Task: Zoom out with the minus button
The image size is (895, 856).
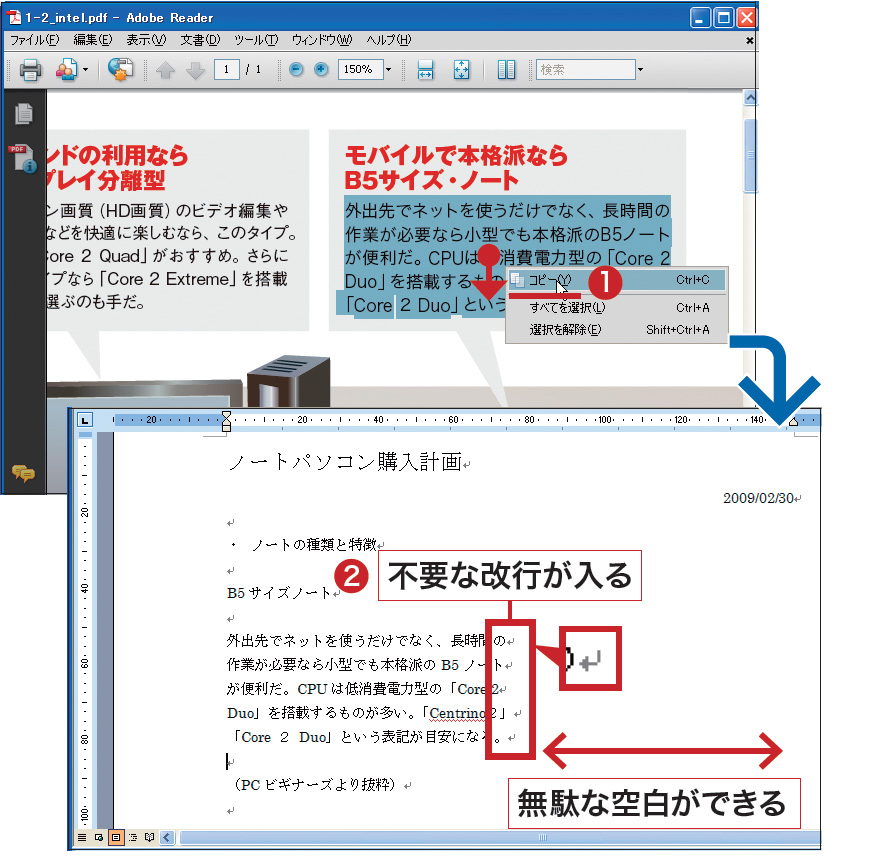Action: pyautogui.click(x=296, y=70)
